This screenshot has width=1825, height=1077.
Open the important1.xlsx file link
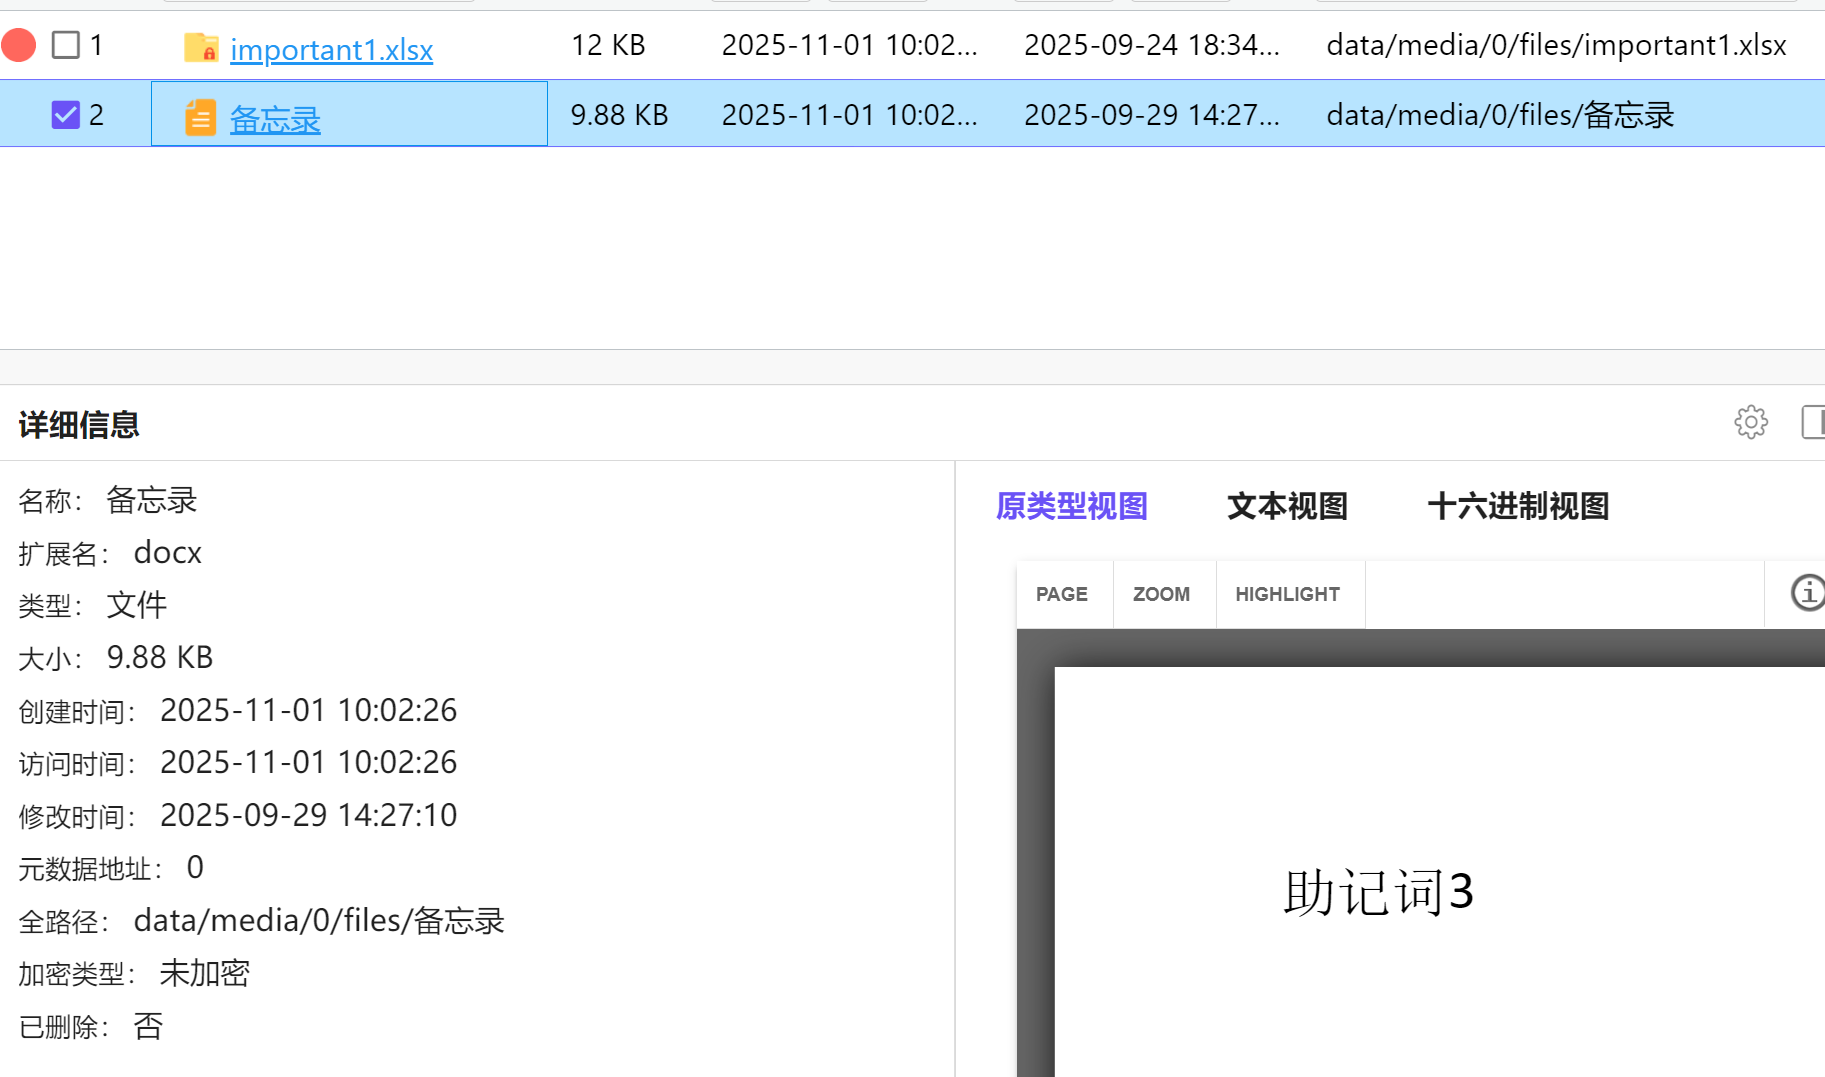tap(331, 49)
